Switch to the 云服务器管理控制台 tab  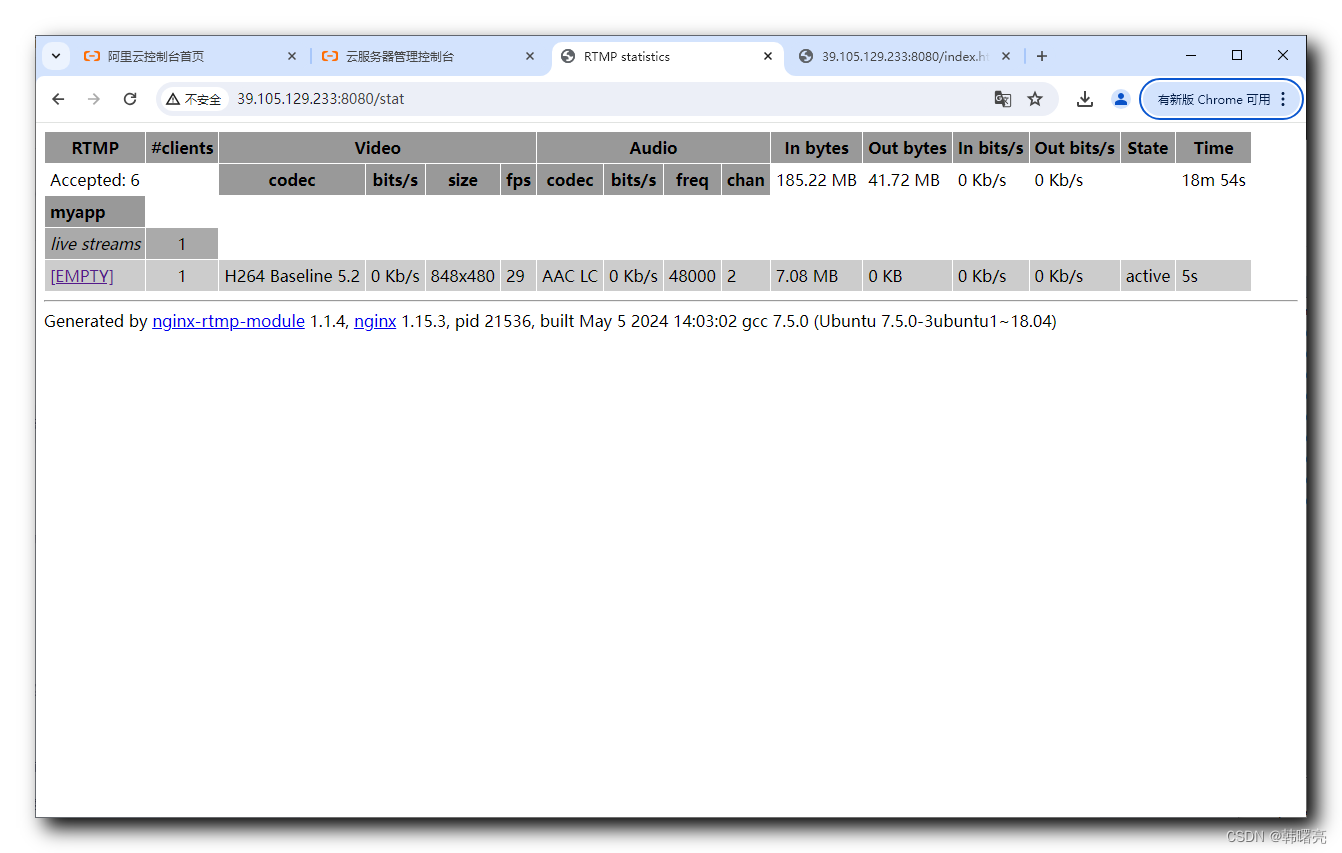(x=410, y=57)
